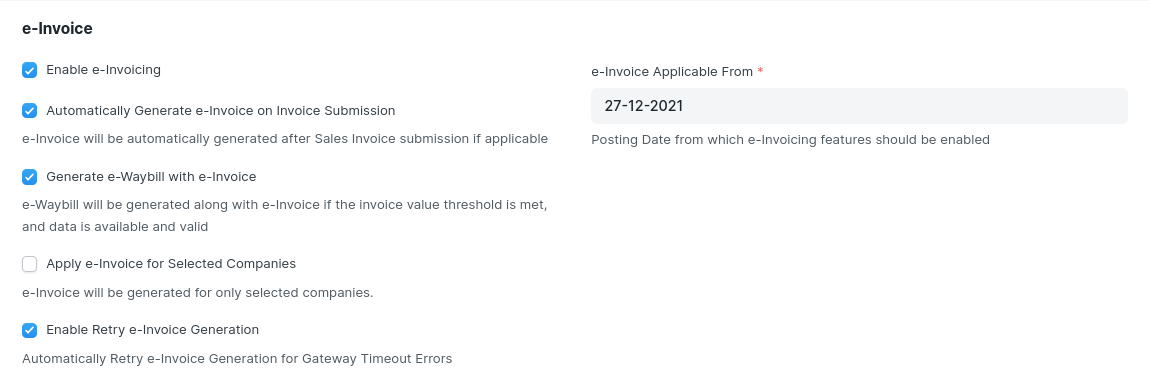
Task: Tick the Apply e-Invoice for Selected Companies checkbox
Action: [29, 264]
